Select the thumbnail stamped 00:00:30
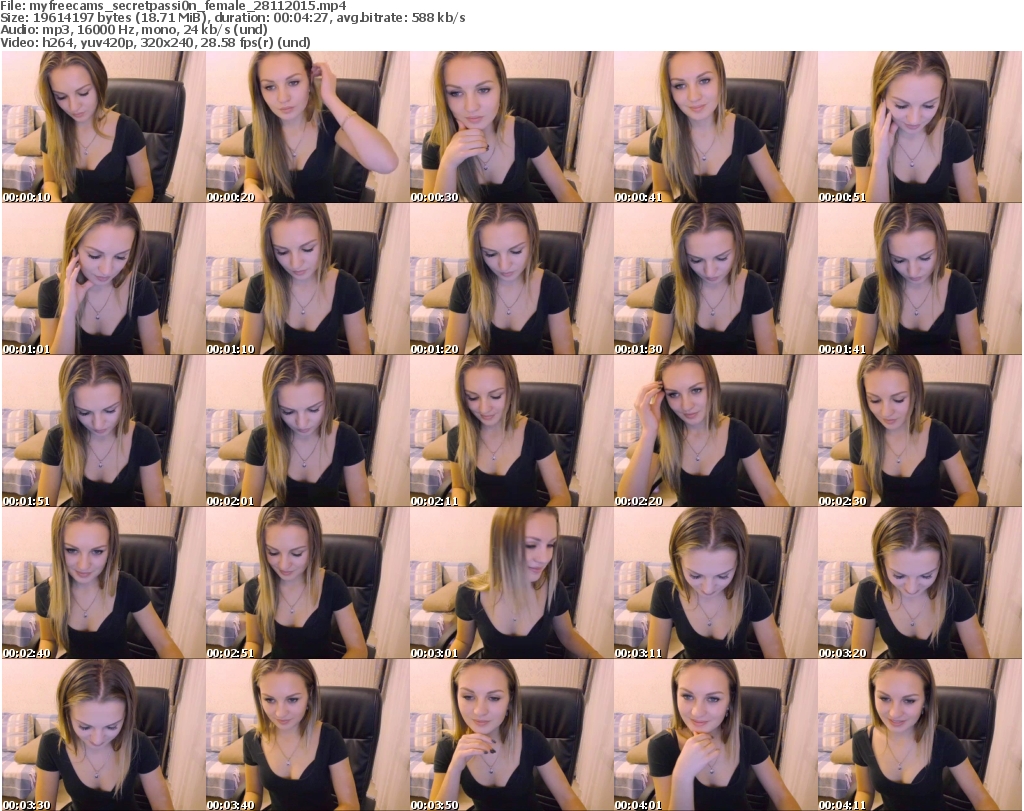1024x811 pixels. pos(511,127)
